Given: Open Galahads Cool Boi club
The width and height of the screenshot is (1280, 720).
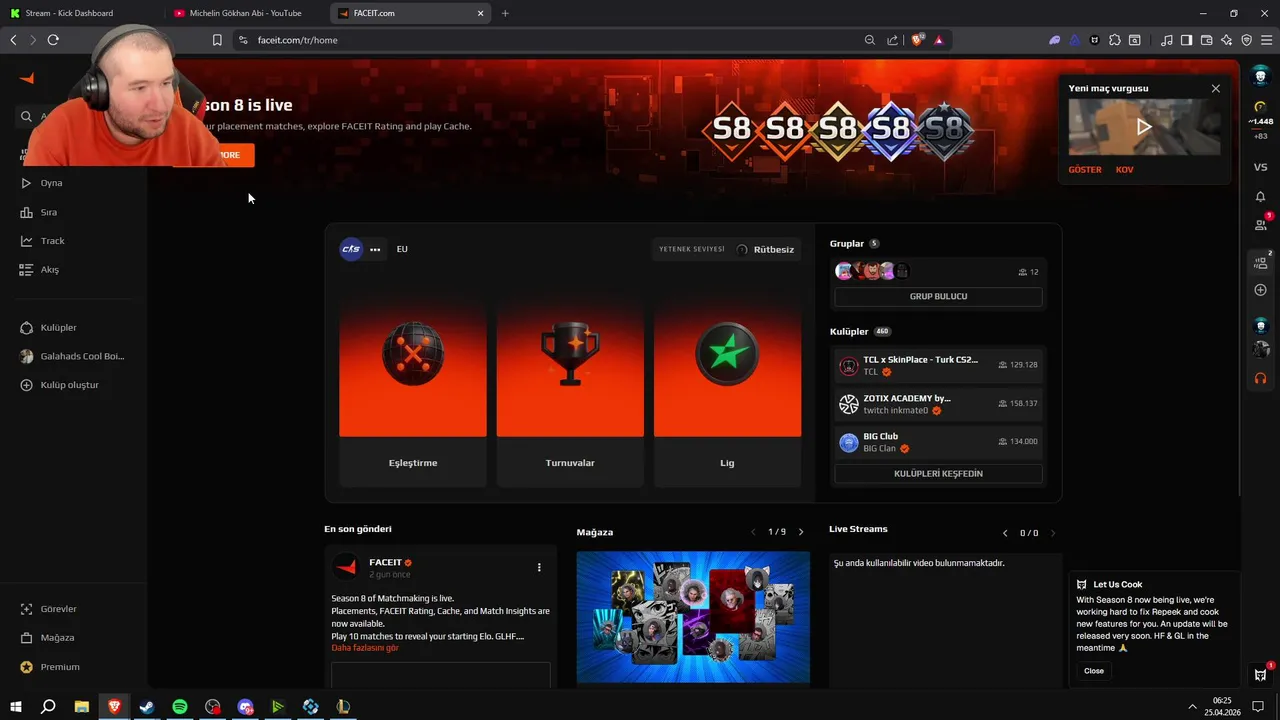Looking at the screenshot, I should pos(74,356).
